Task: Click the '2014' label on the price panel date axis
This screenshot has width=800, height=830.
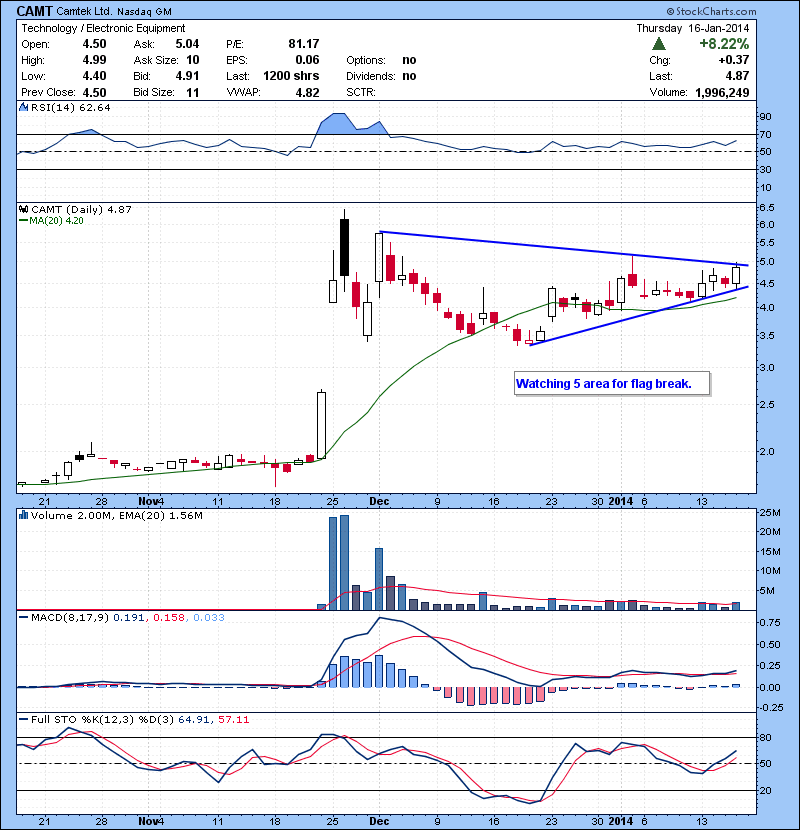Action: (x=621, y=501)
